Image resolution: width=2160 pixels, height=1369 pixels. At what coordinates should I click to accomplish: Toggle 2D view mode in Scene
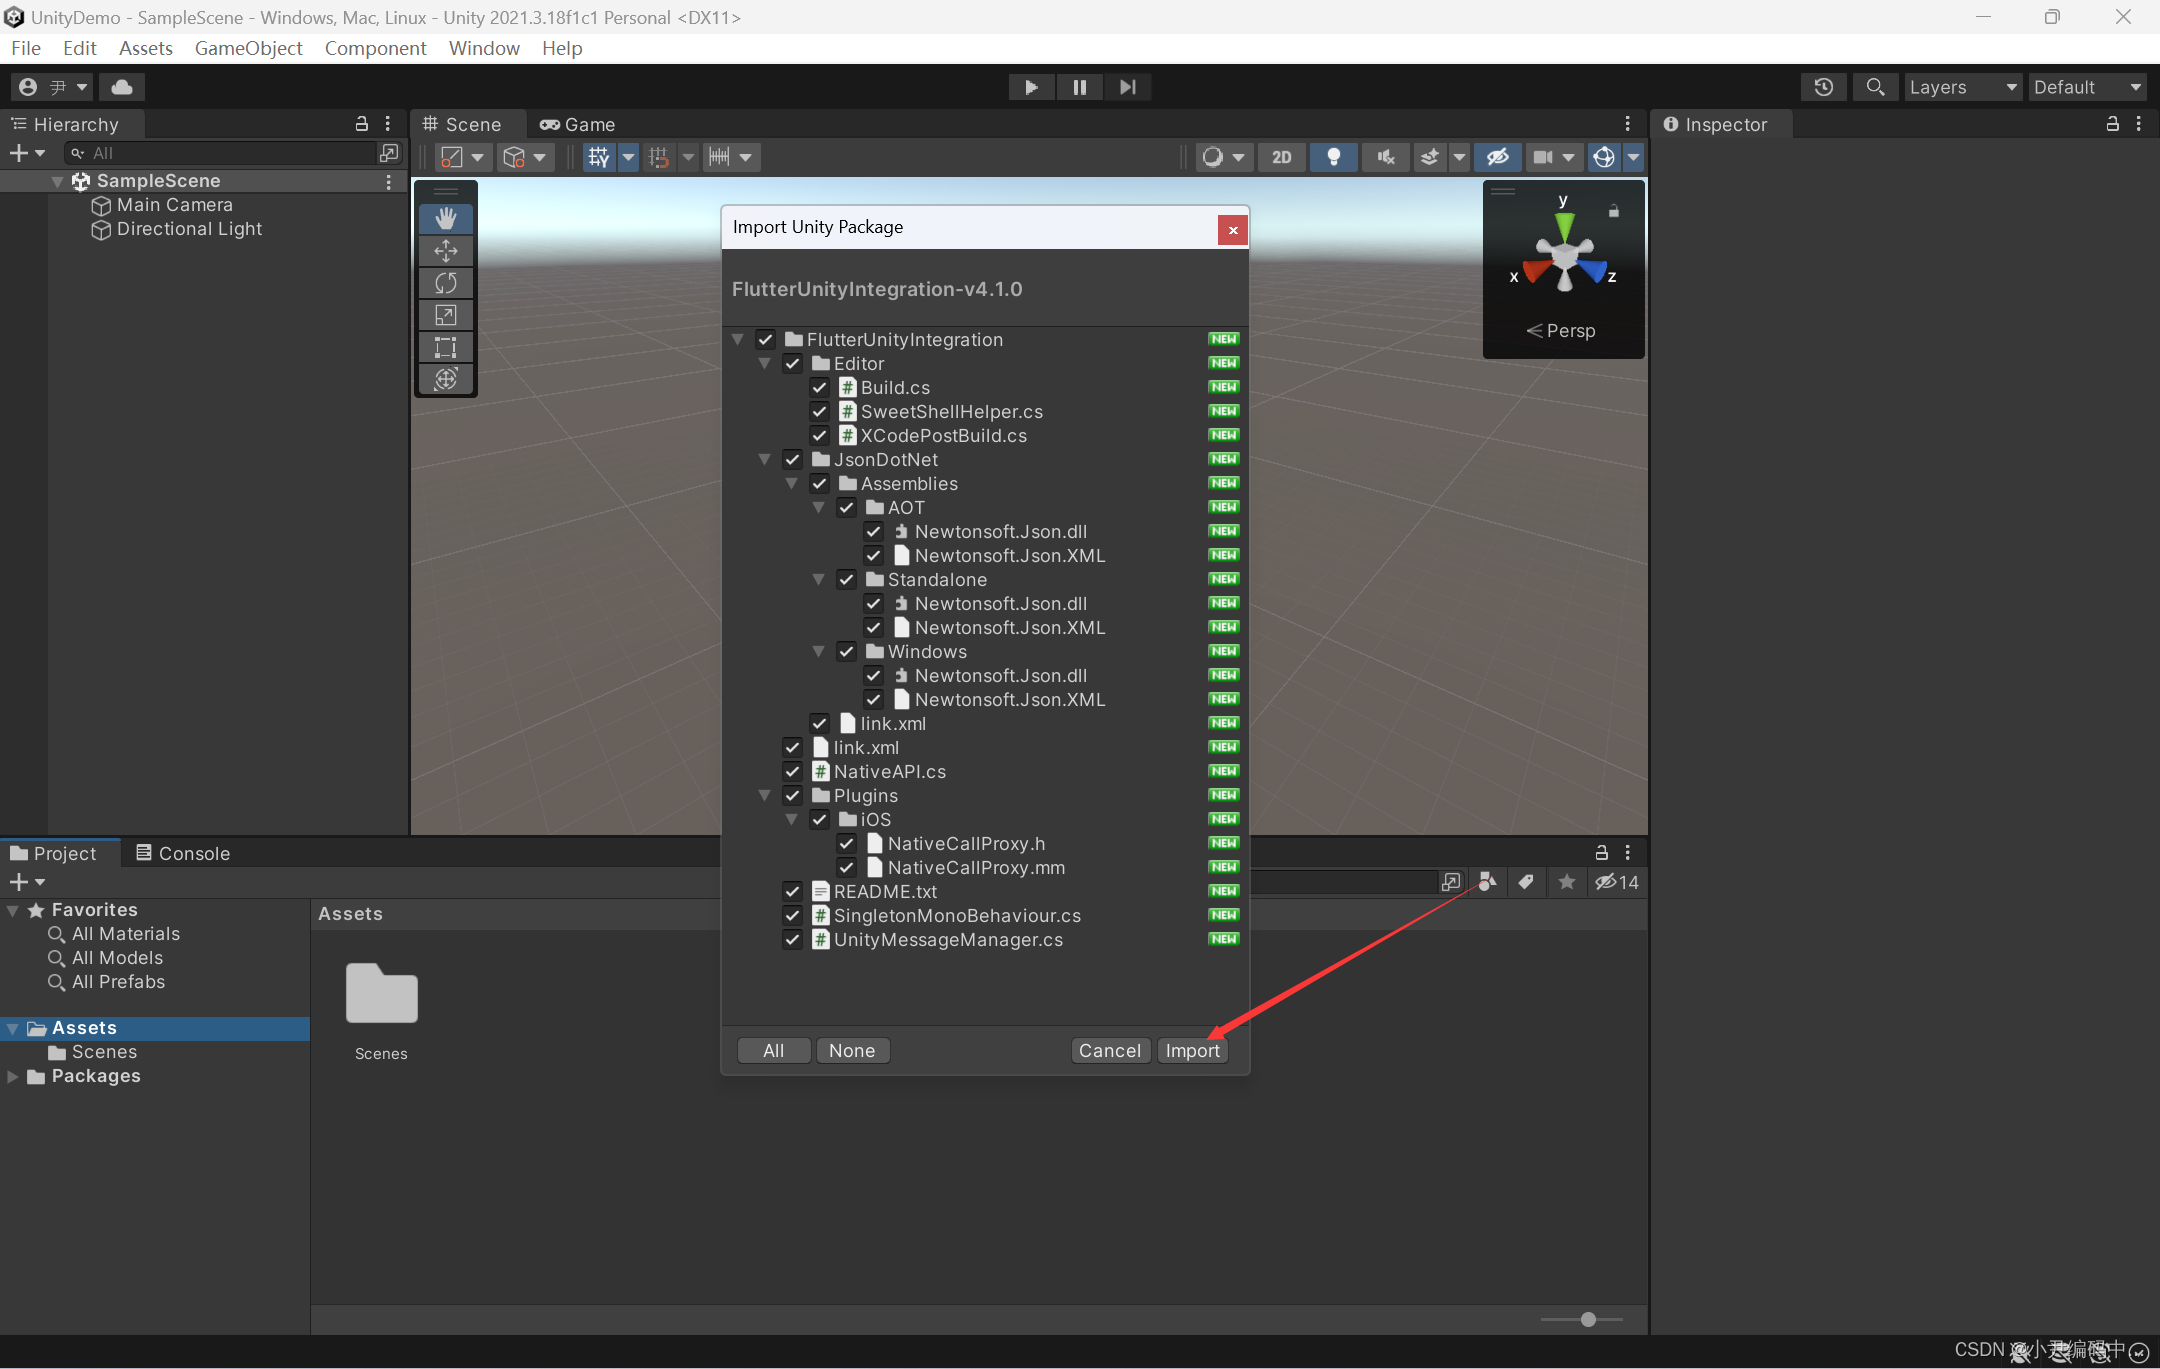click(1282, 157)
